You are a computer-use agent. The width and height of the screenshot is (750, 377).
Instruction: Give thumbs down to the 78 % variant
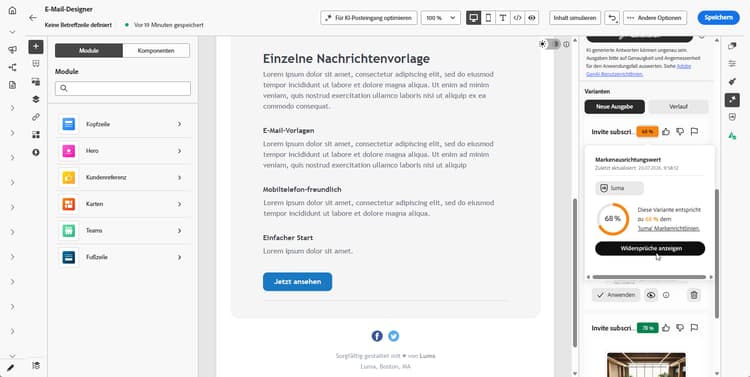680,328
